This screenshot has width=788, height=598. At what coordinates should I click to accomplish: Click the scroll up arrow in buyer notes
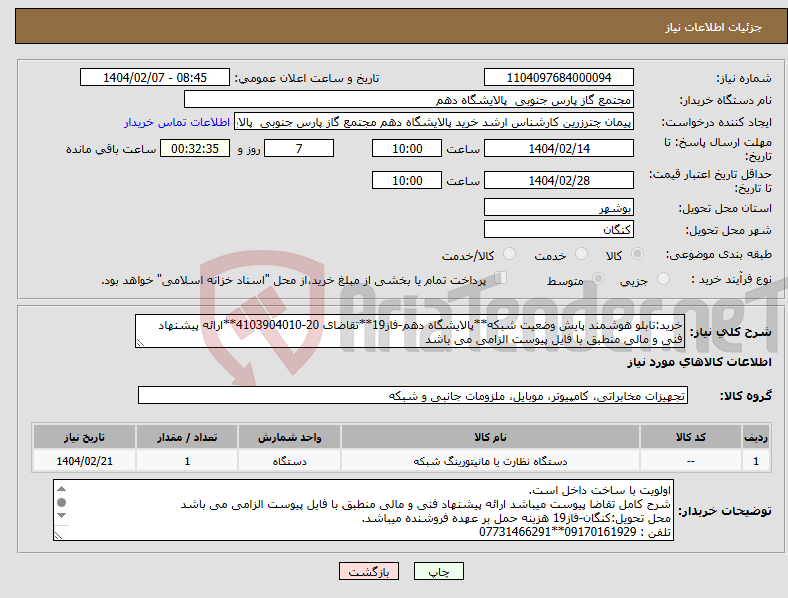point(61,488)
